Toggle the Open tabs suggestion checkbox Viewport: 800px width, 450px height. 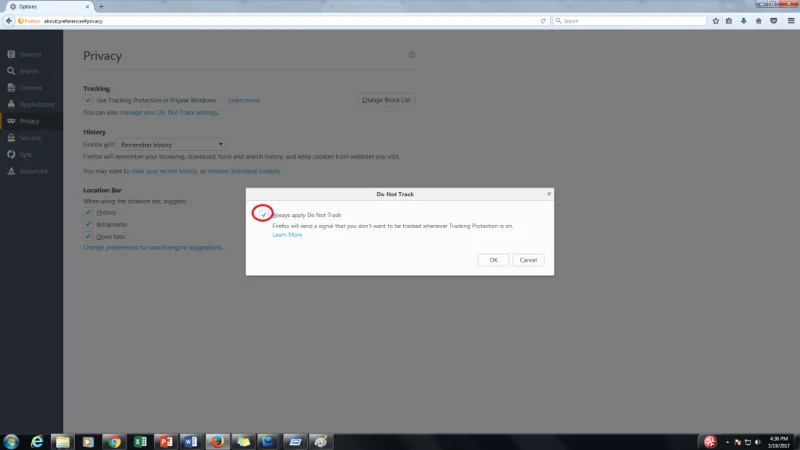[x=88, y=236]
